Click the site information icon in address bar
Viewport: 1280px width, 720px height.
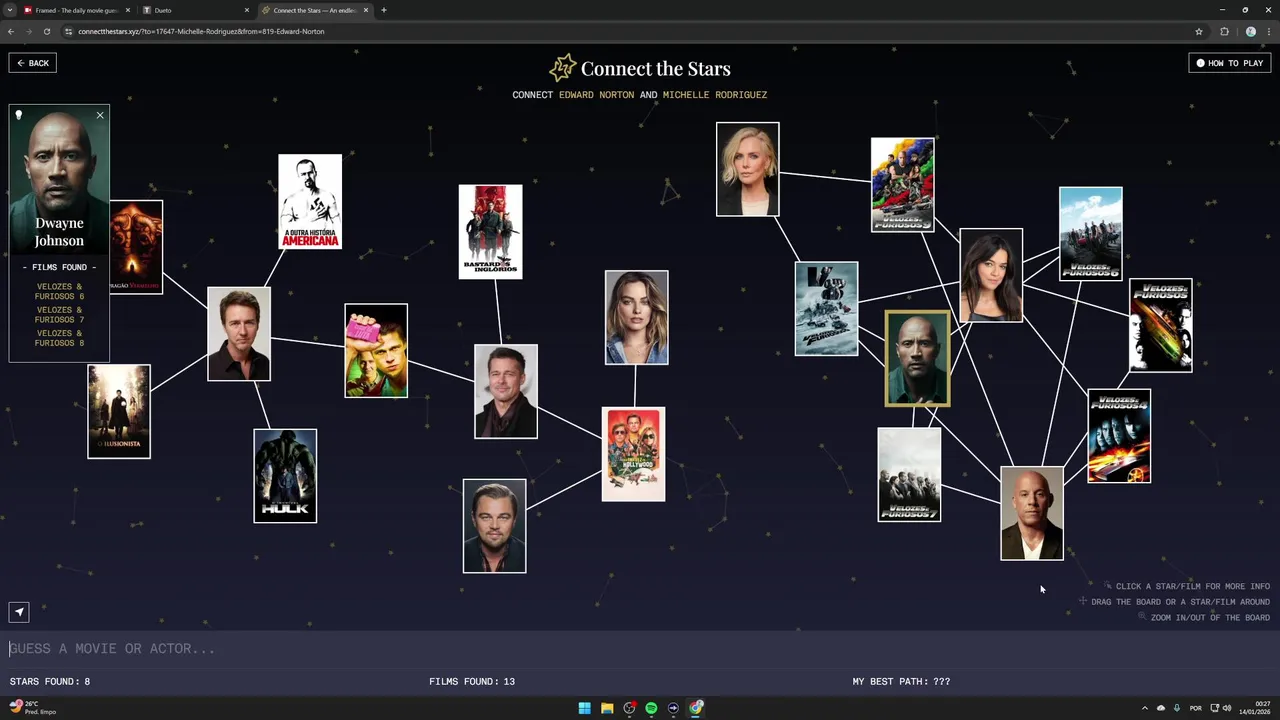tap(69, 31)
